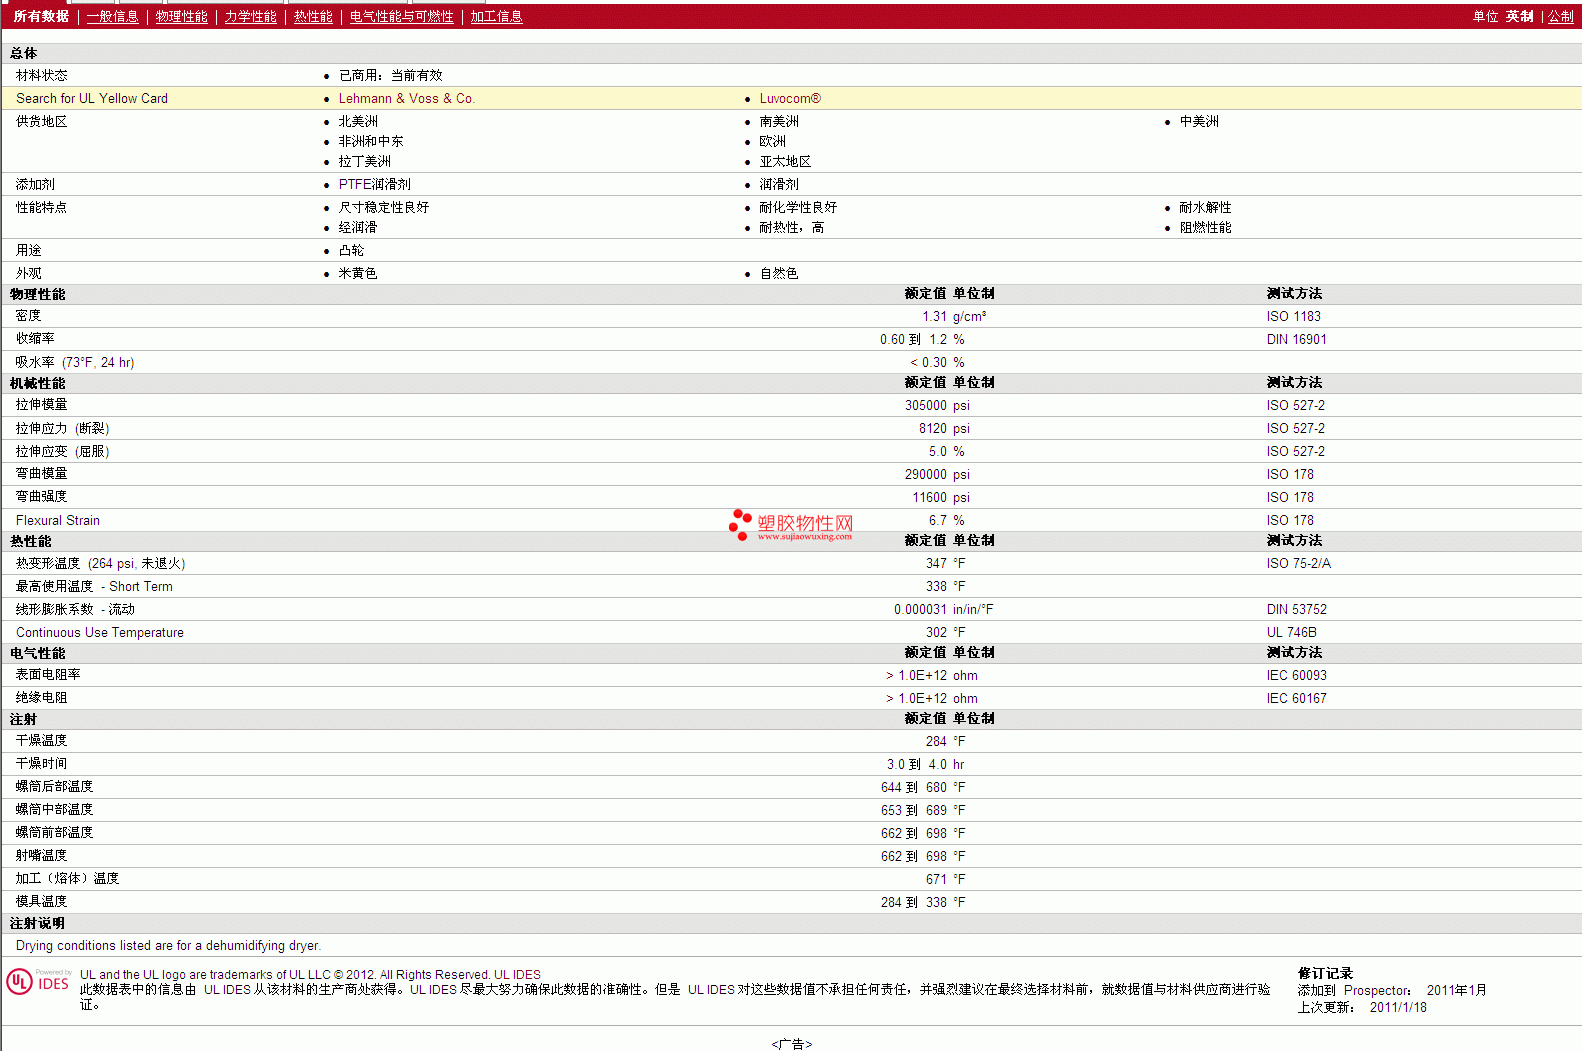Click the 中美洲 region entry

pyautogui.click(x=1199, y=121)
